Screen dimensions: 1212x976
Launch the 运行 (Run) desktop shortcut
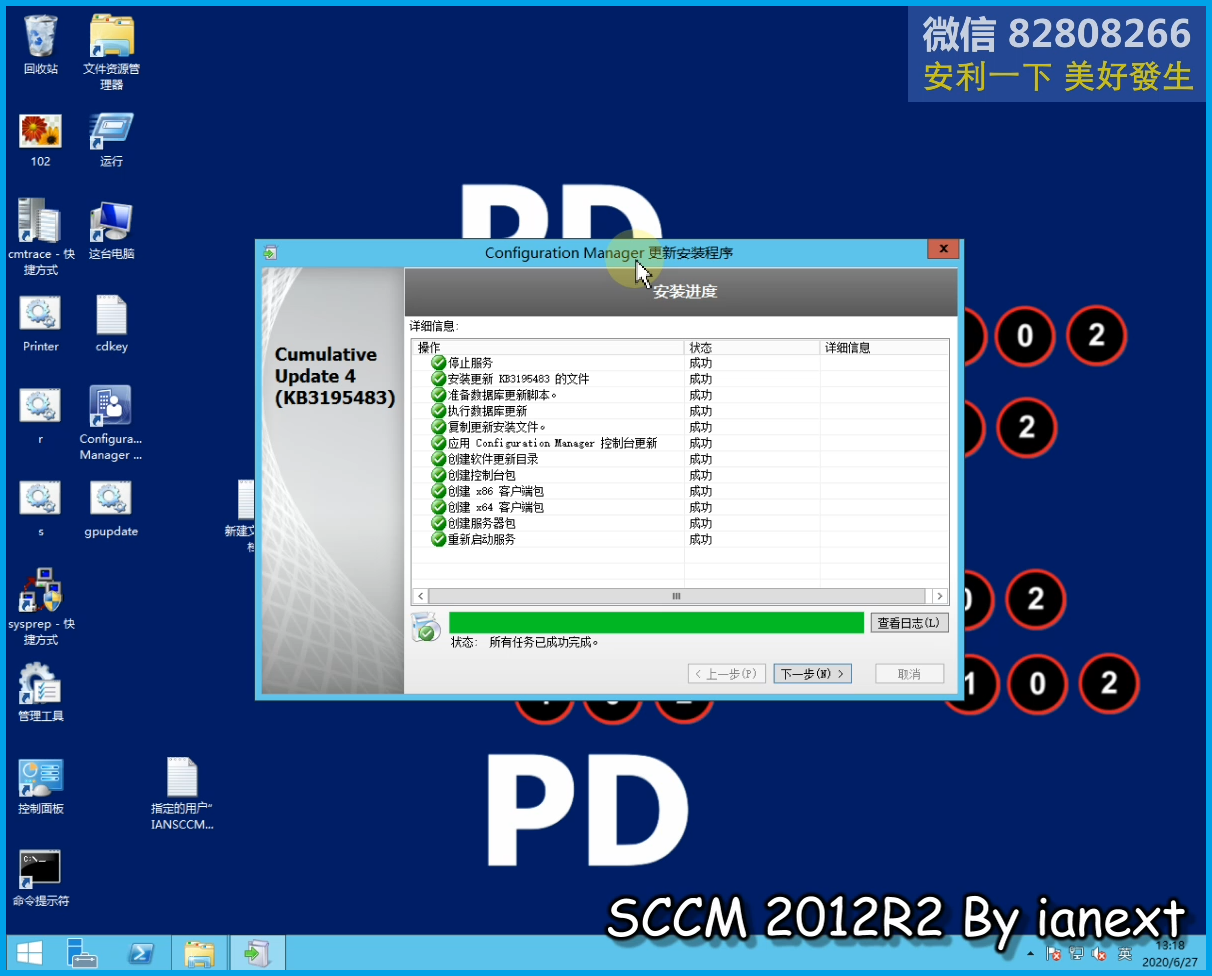click(111, 139)
